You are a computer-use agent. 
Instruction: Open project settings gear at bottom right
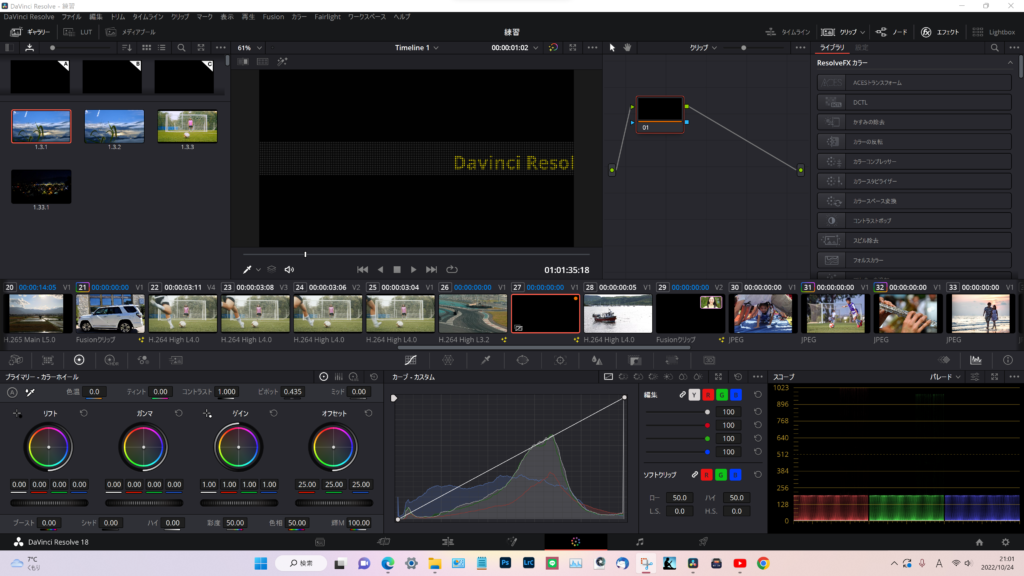click(x=1006, y=542)
